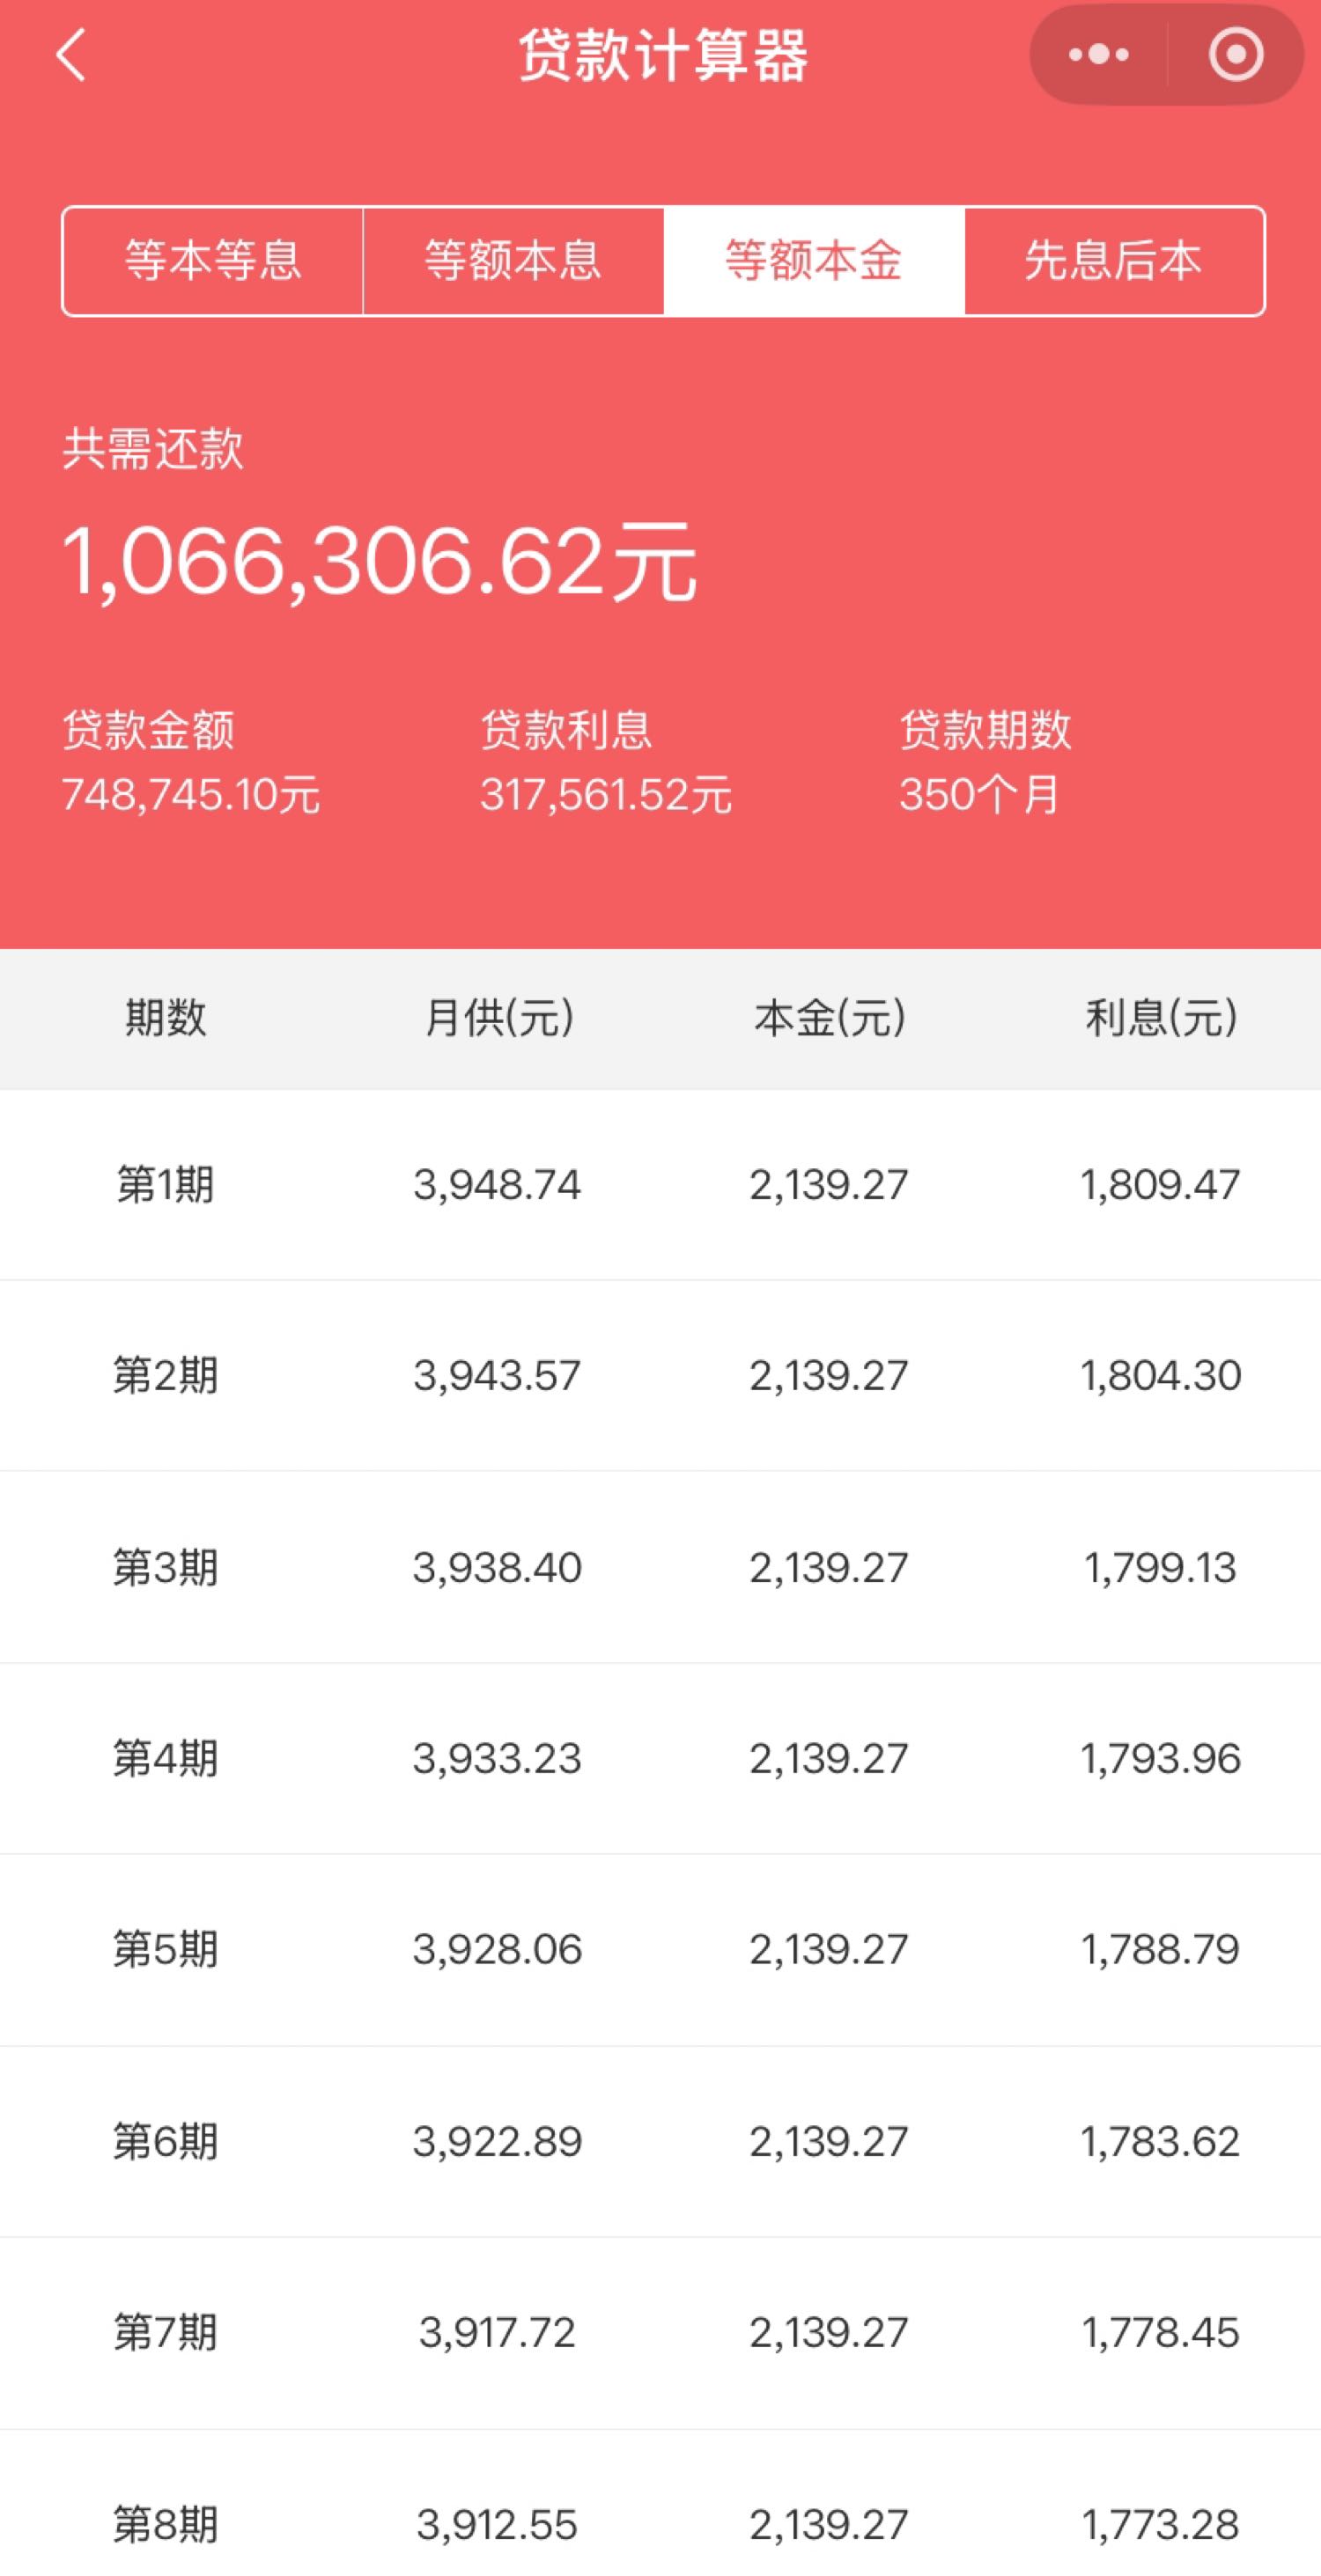Select the 第8期 row
1321x2576 pixels.
pyautogui.click(x=660, y=2504)
